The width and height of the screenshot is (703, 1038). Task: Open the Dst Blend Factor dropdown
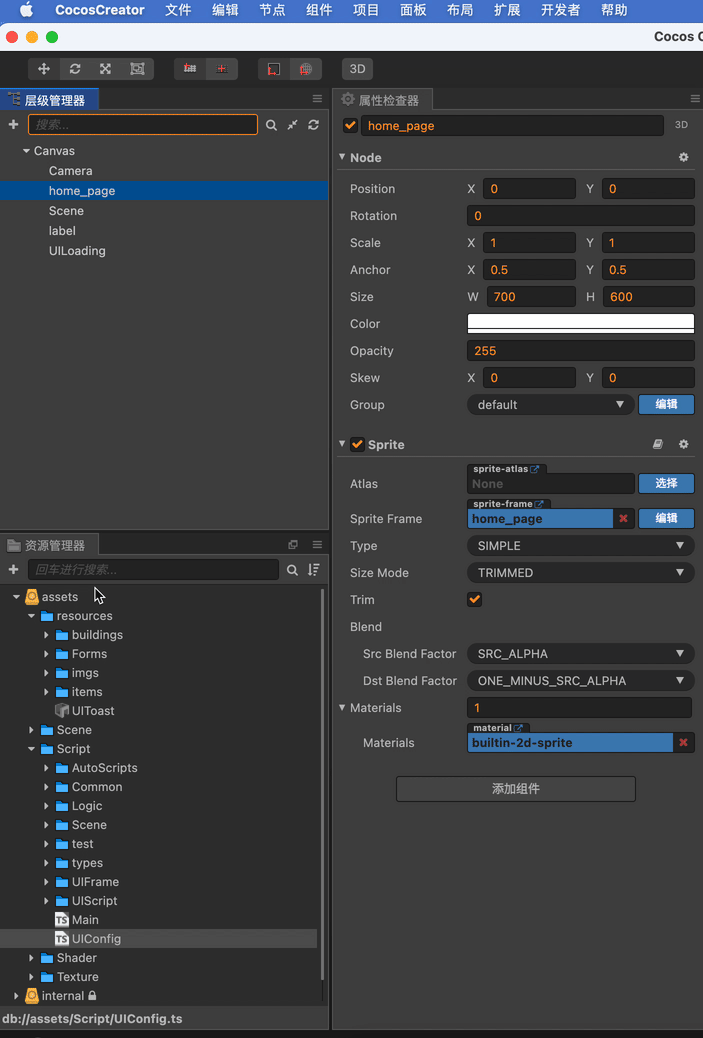[581, 681]
